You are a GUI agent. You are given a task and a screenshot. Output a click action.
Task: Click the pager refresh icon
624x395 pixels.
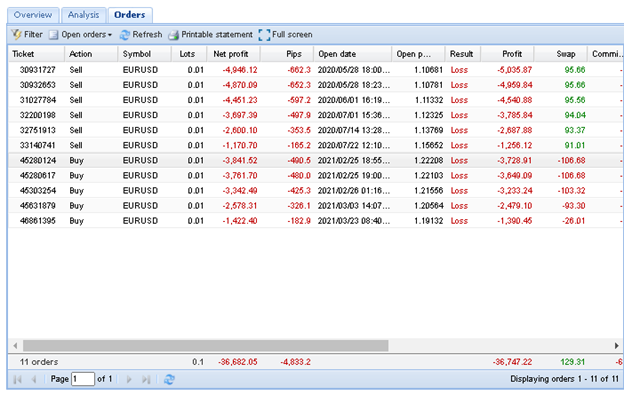coord(169,379)
